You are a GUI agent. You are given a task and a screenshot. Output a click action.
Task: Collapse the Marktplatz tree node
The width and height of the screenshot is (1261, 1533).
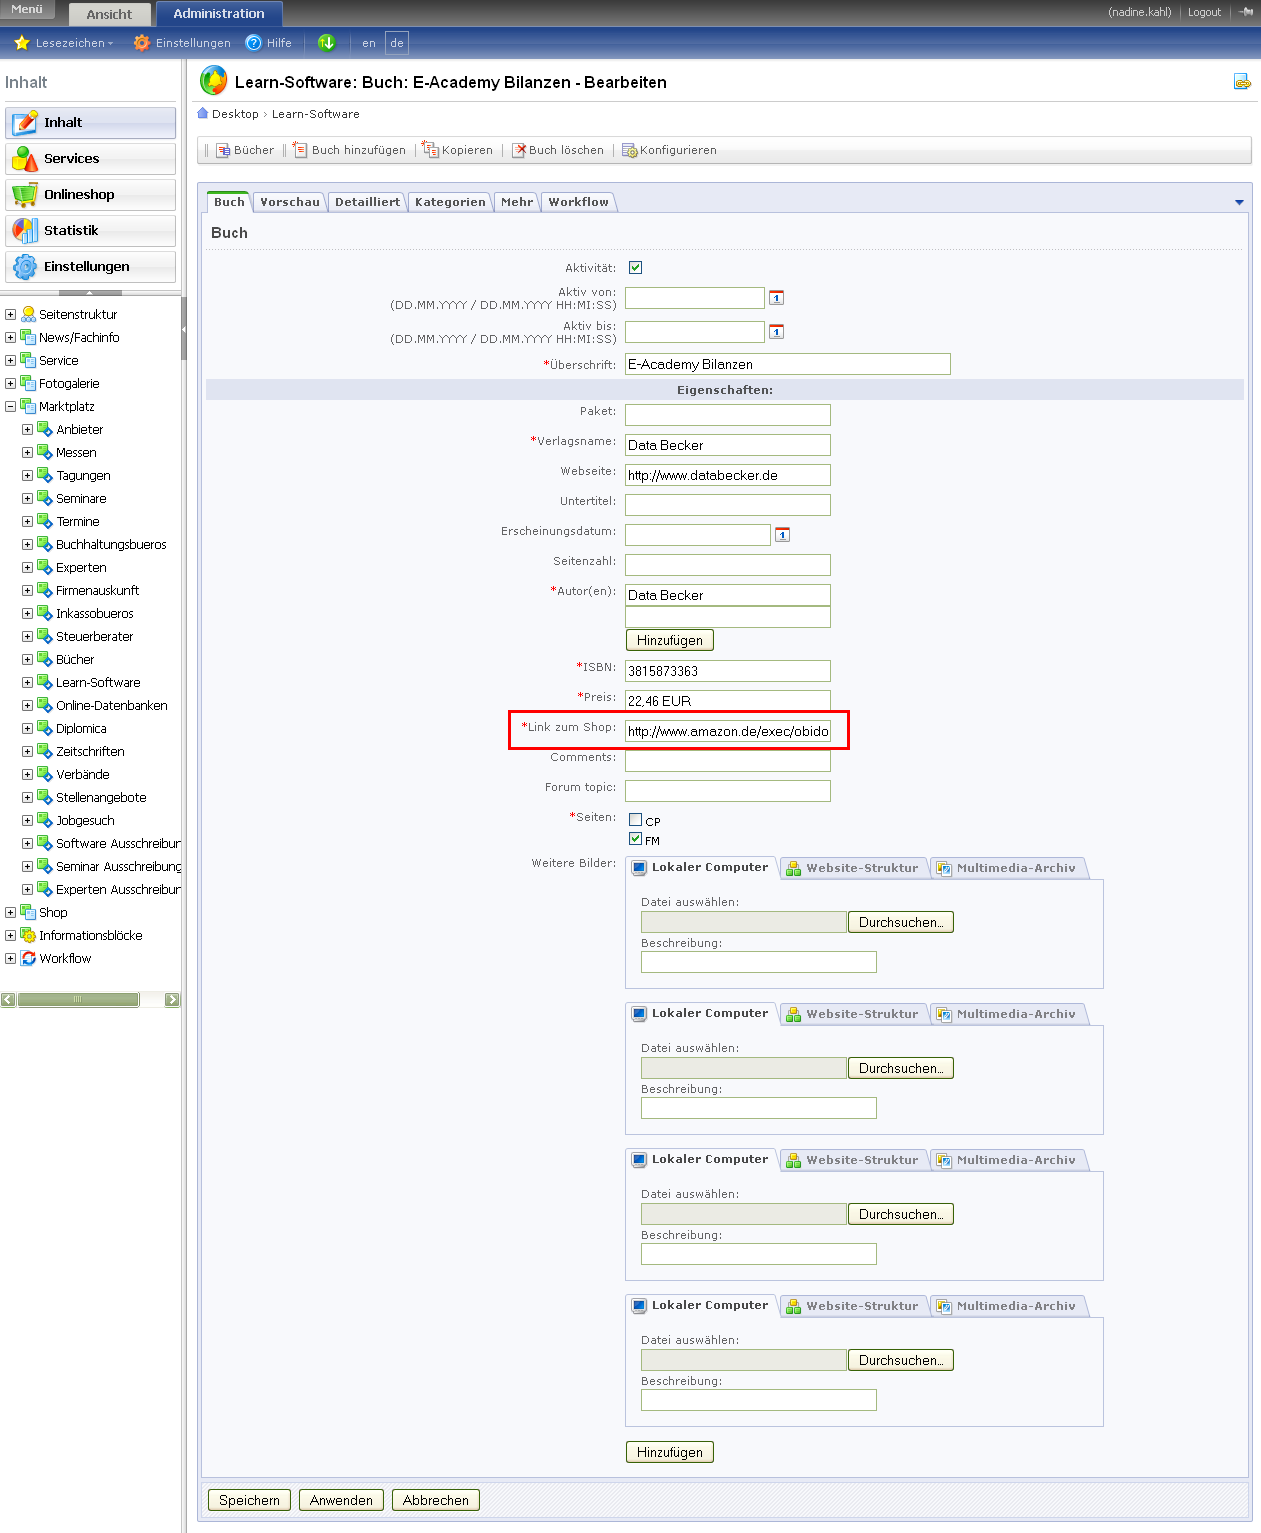pos(10,407)
